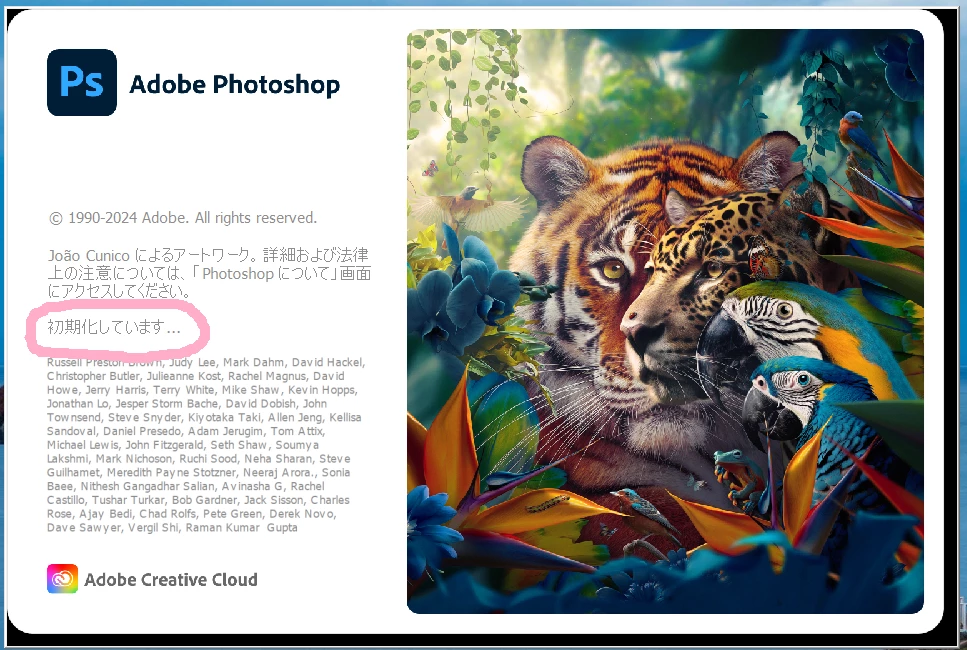
Task: Click the flying bird with spread wings
Action: [x=469, y=207]
